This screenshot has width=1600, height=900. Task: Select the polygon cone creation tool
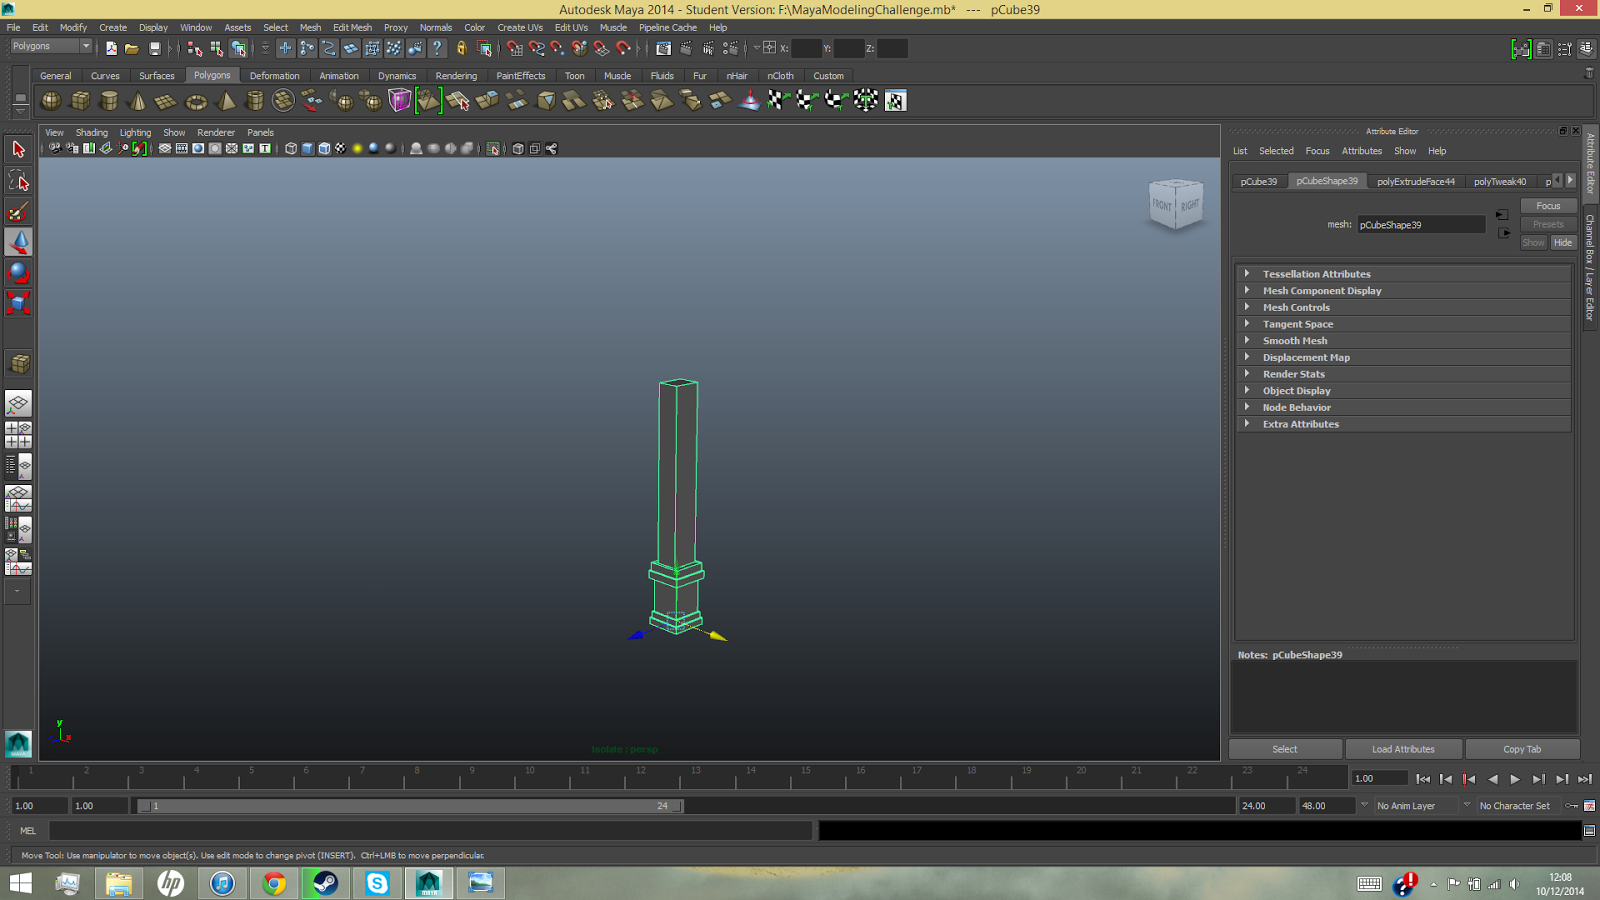tap(137, 100)
